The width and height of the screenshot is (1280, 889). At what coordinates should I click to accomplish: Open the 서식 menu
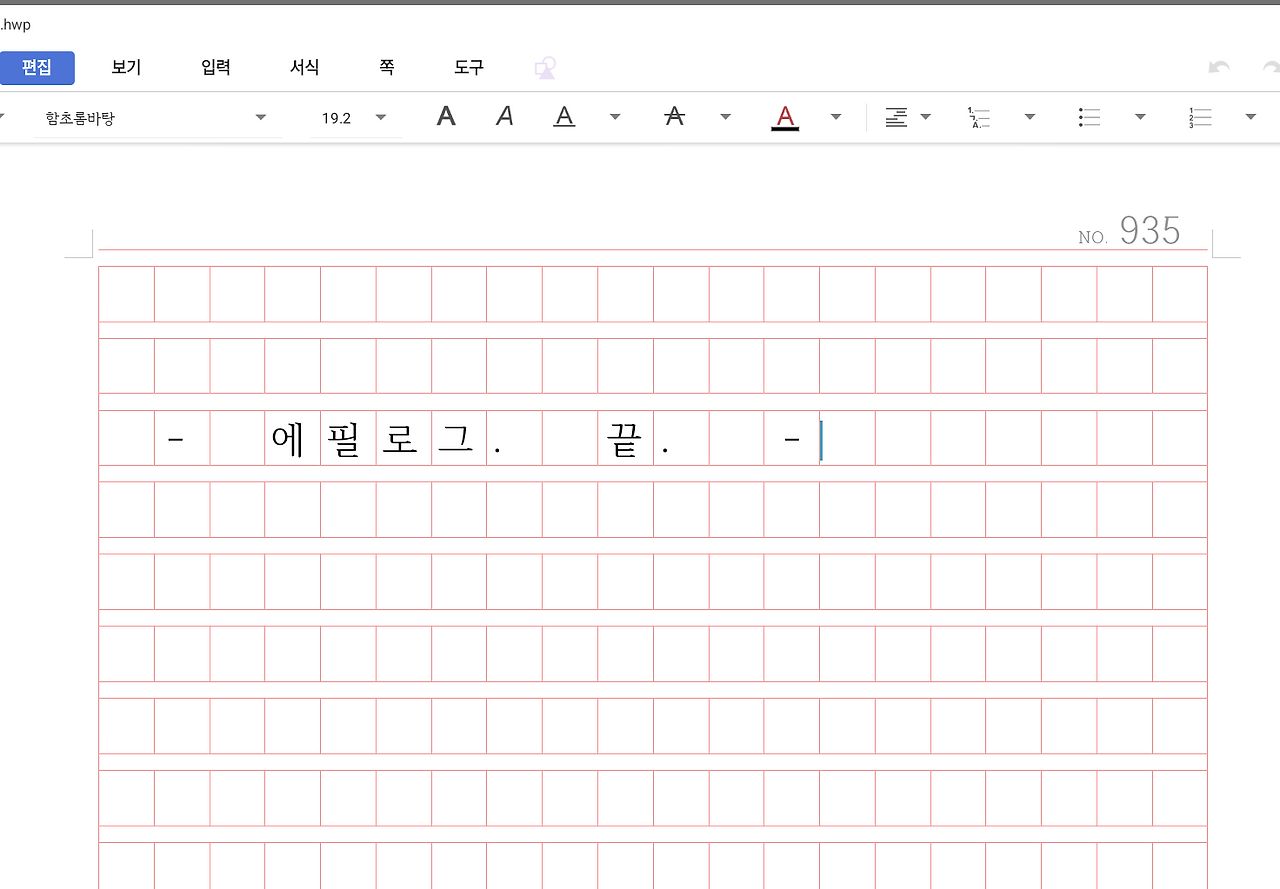pyautogui.click(x=305, y=68)
